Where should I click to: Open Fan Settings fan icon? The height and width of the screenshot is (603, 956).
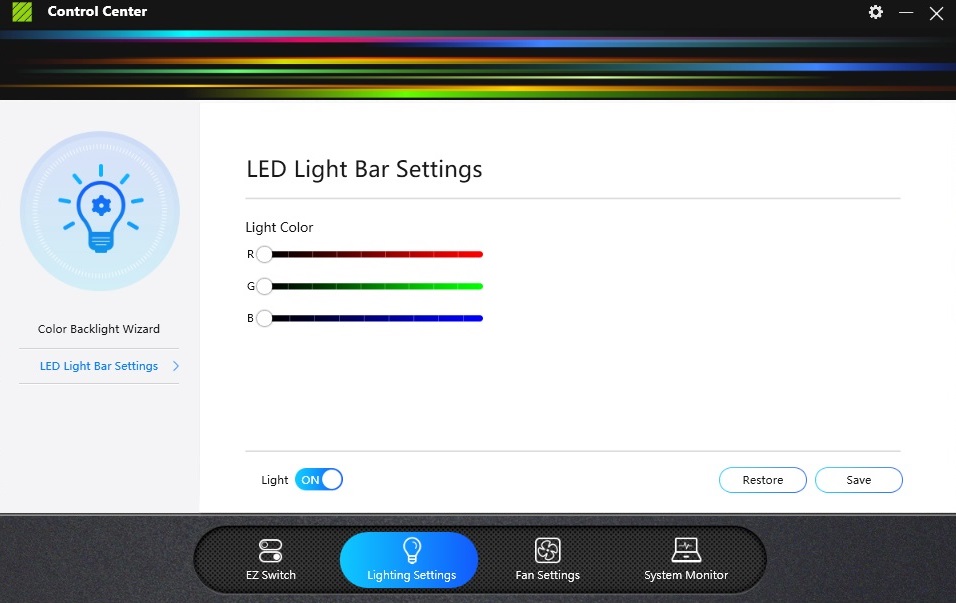coord(548,550)
